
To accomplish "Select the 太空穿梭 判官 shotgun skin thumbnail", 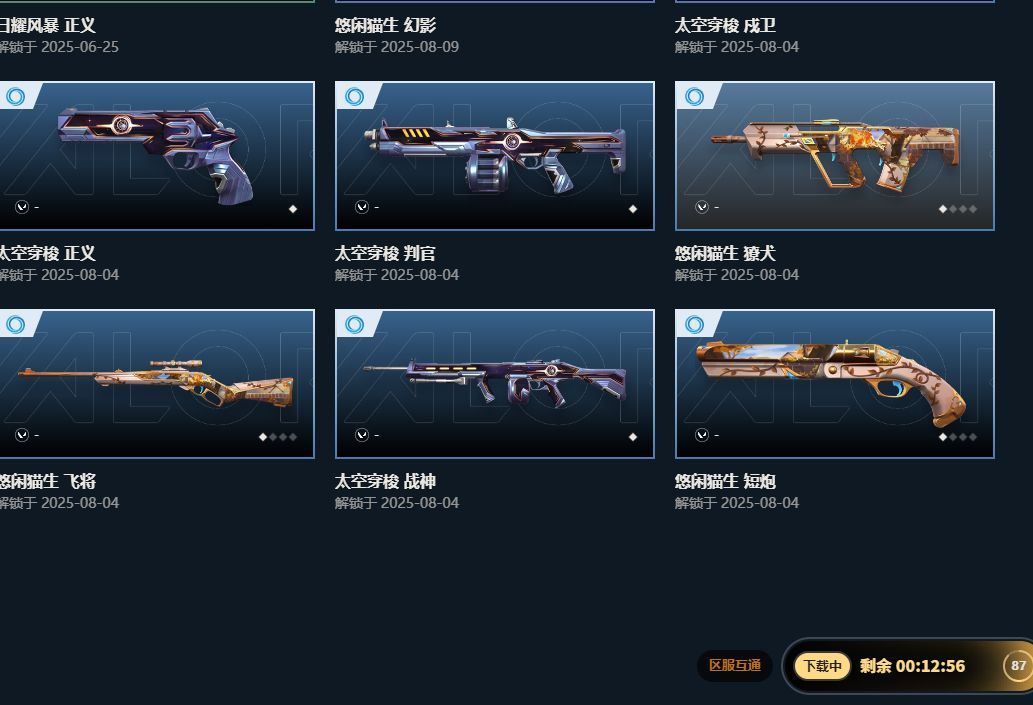I will click(495, 155).
